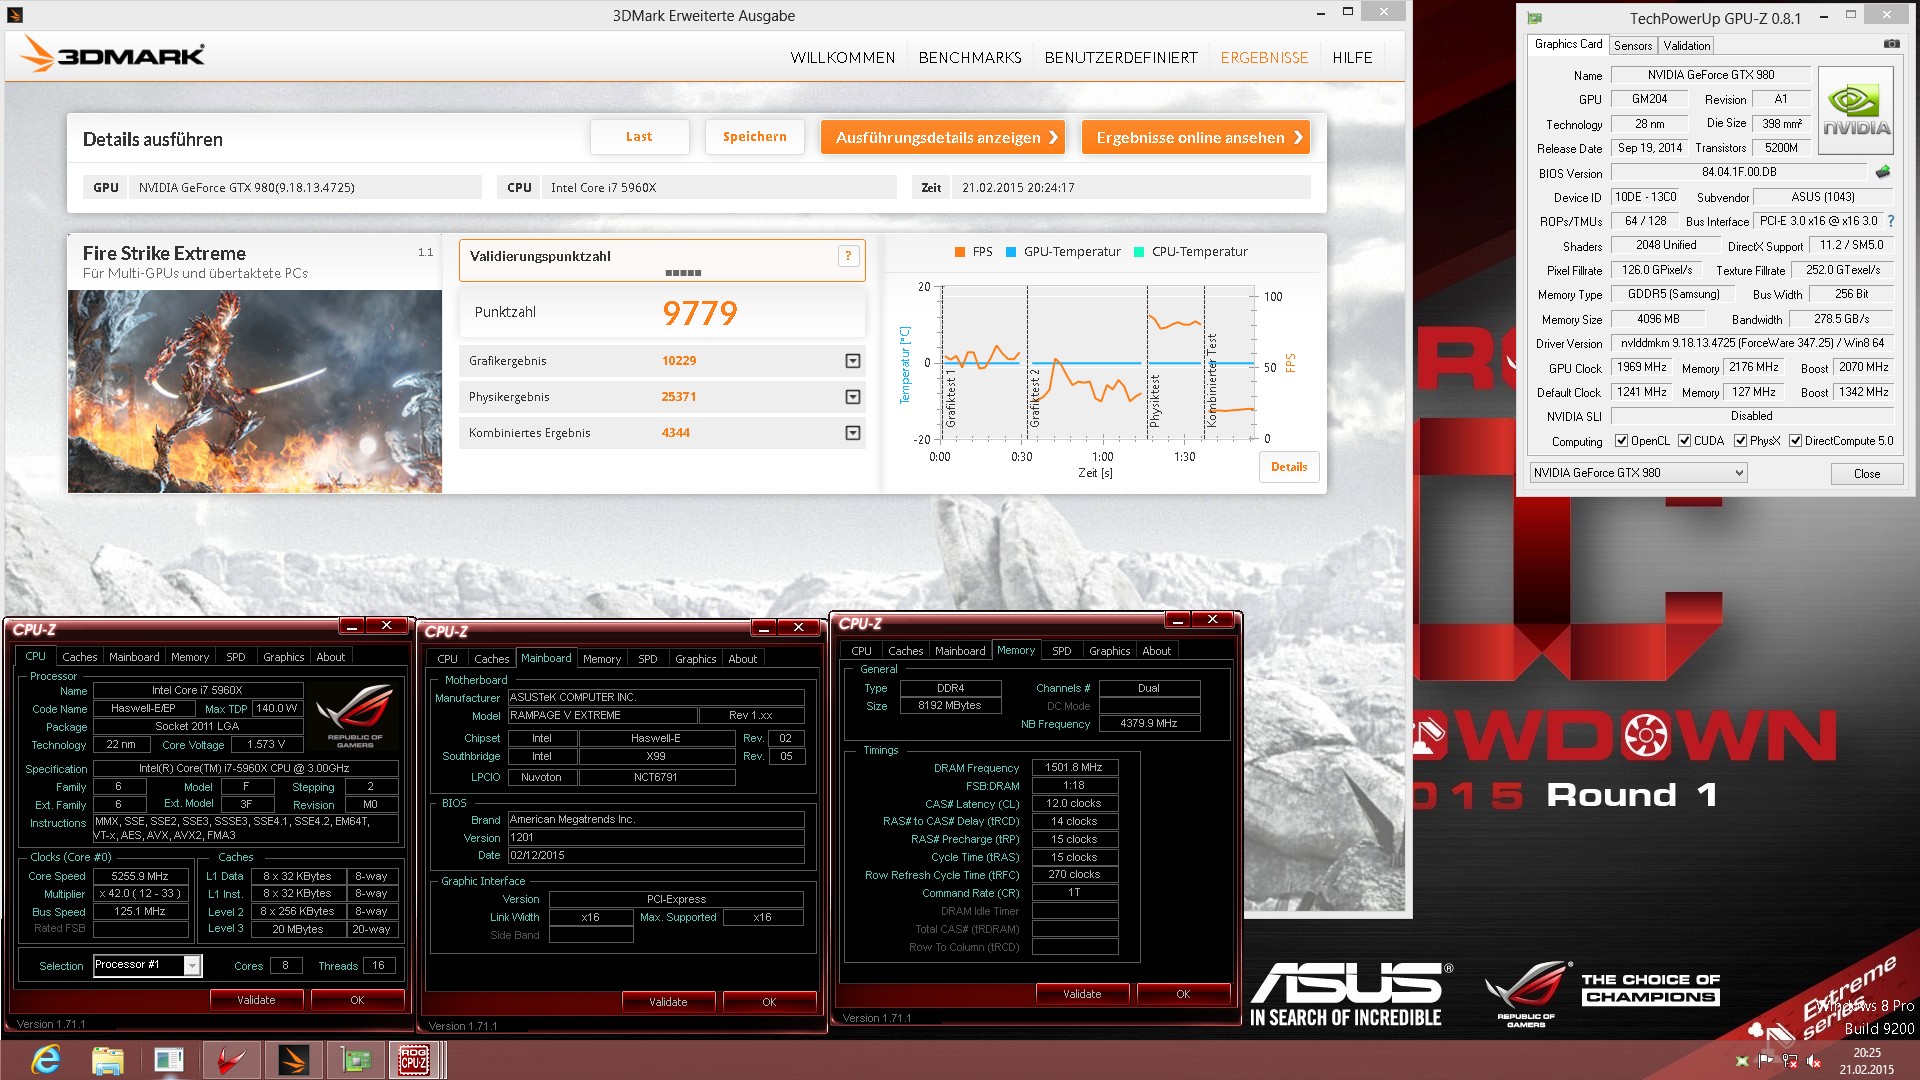Toggle the PhysX checkbox in GPU-Z
This screenshot has height=1080, width=1920.
(1741, 441)
